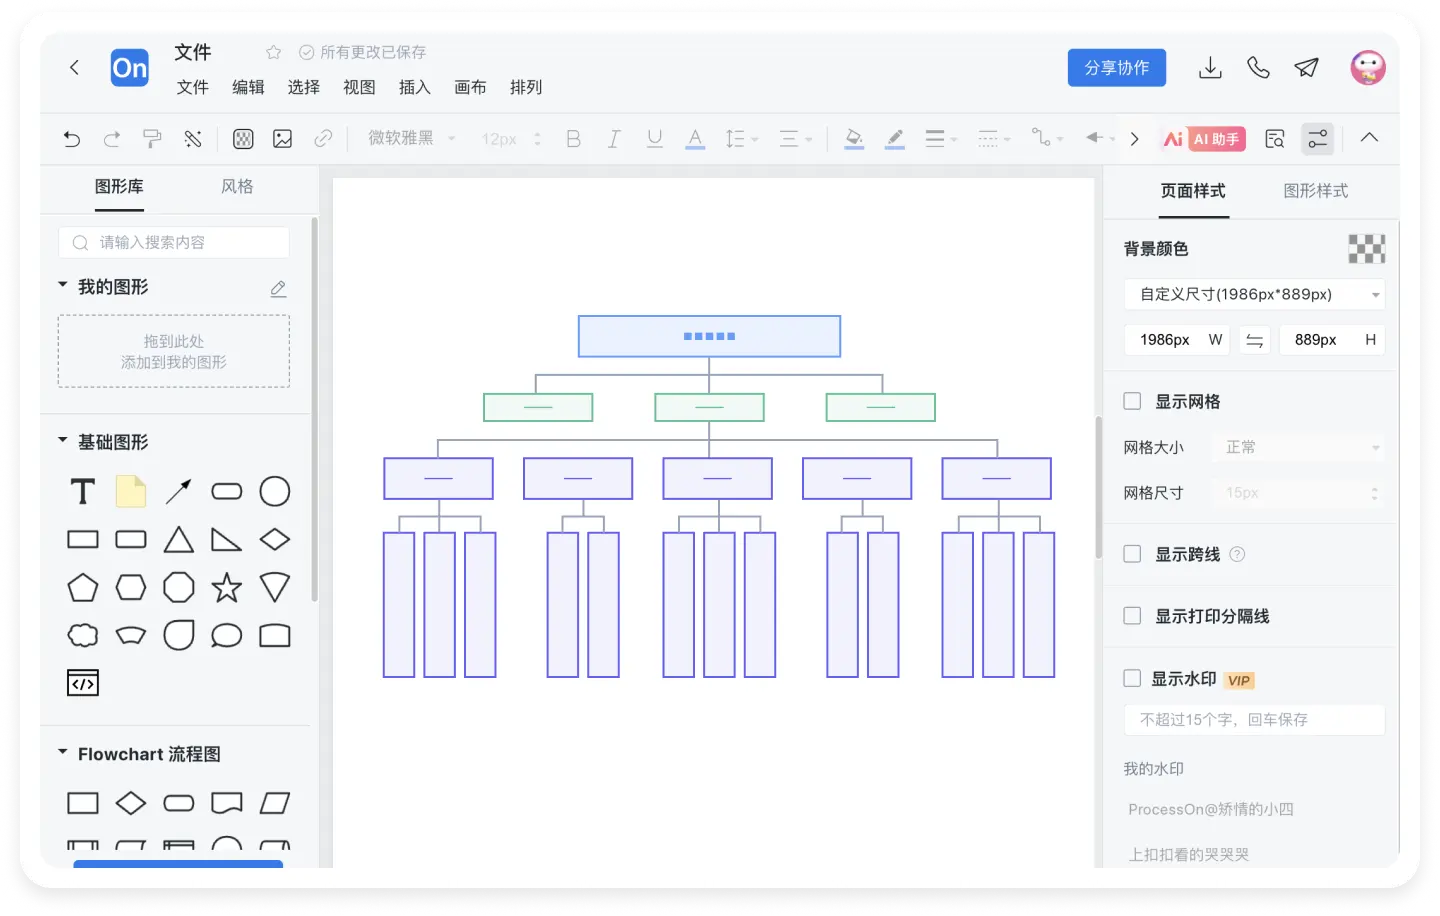
Task: Click the download icon
Action: pyautogui.click(x=1210, y=68)
